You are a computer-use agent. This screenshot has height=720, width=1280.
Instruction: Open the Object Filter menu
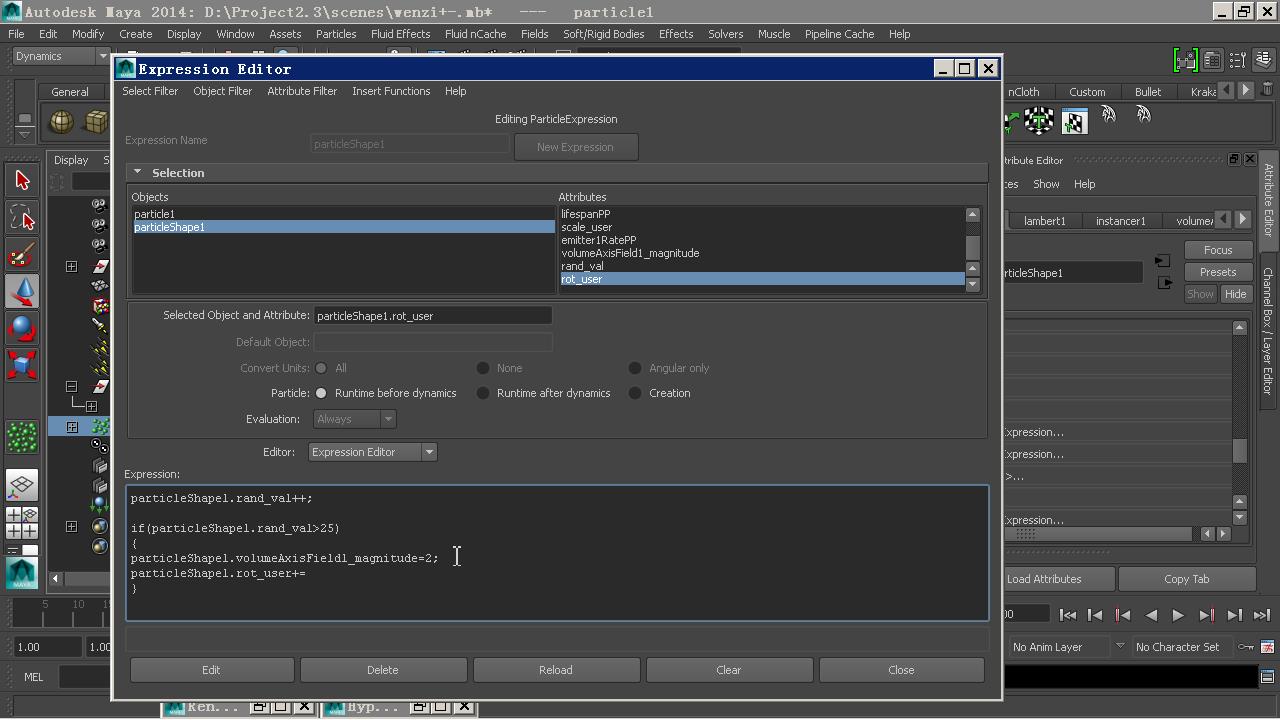222,91
